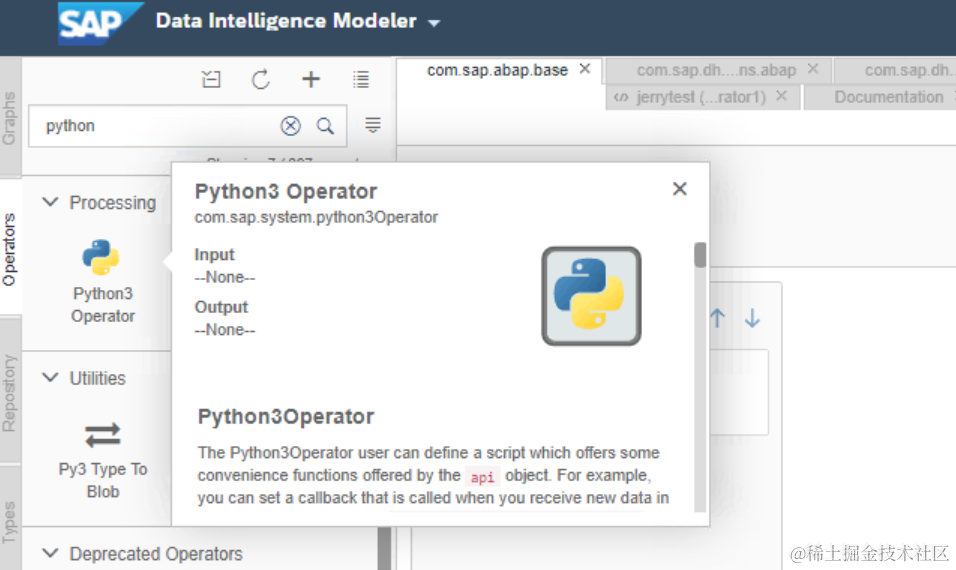
Task: Click the plus icon to create operator
Action: [x=311, y=79]
